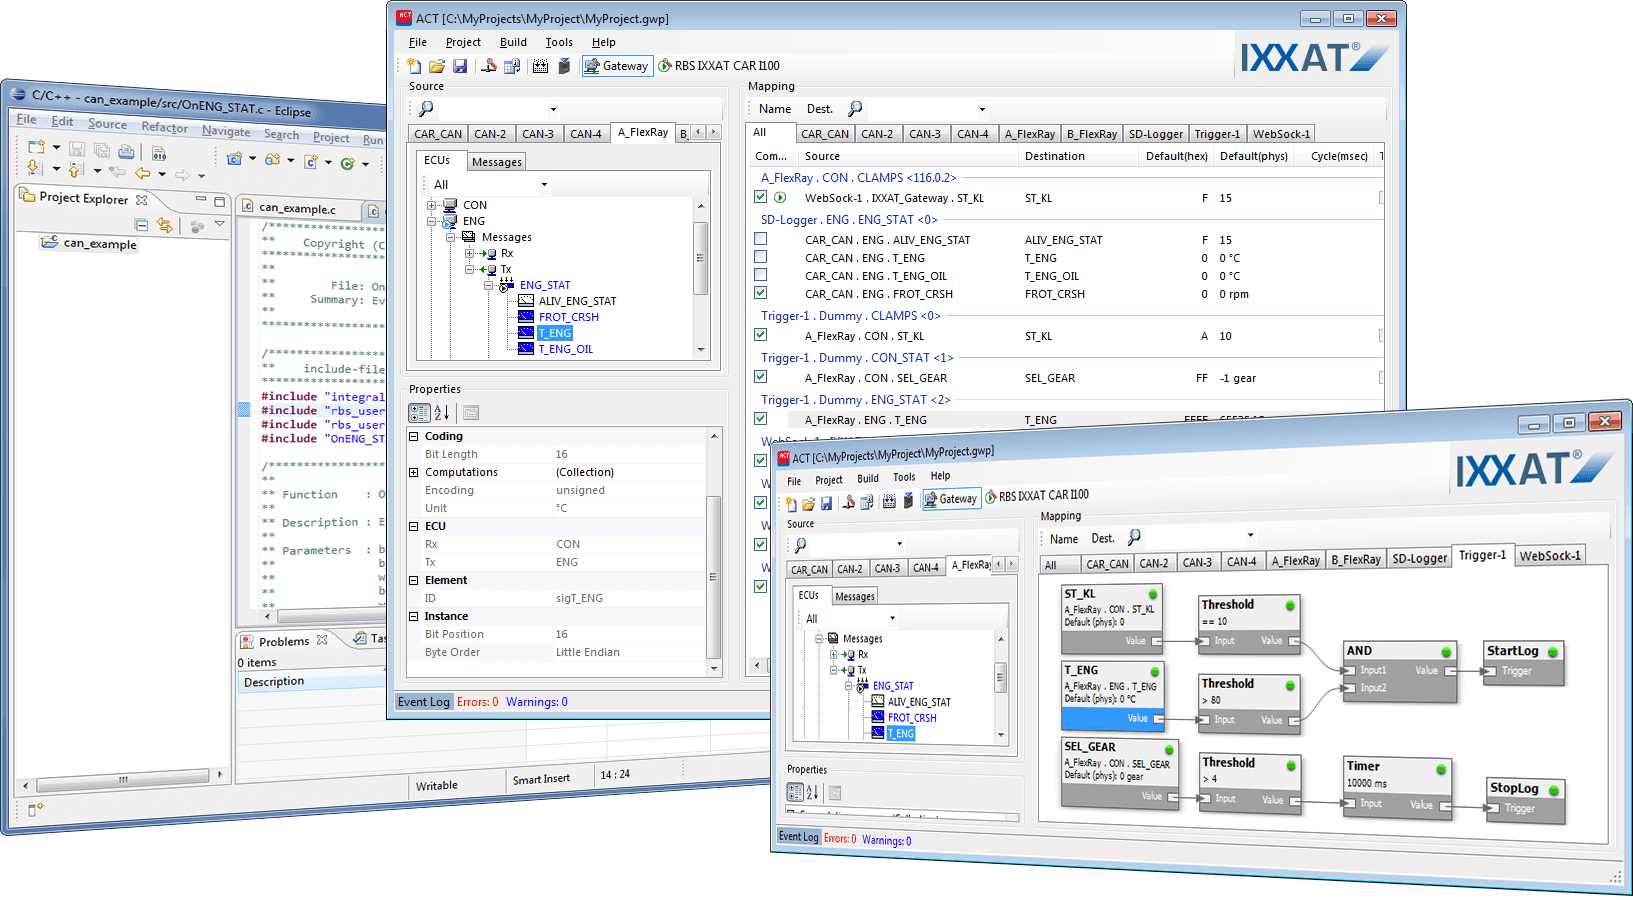Click calculator table icon in back ACT toolbar

pyautogui.click(x=512, y=66)
